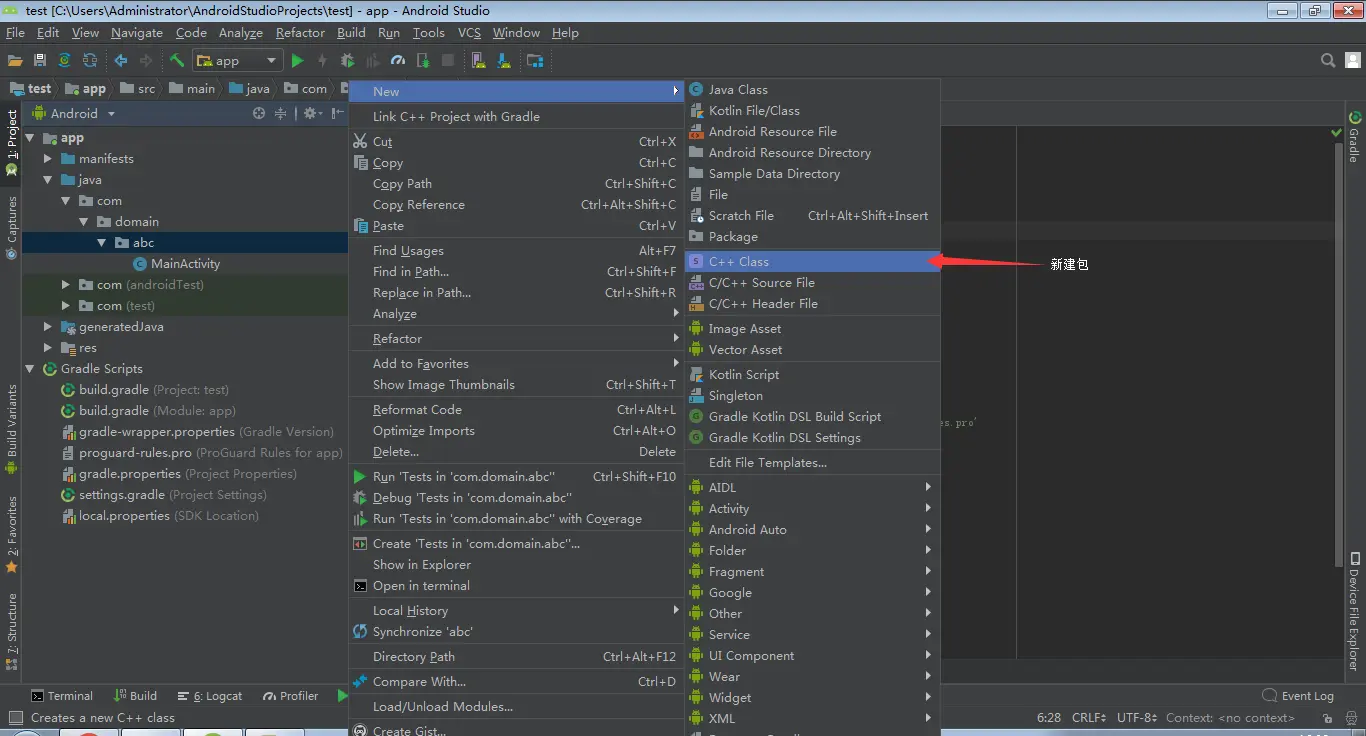Screen dimensions: 1366x736
Task: Choose Show in Explorer entry
Action: tap(515, 565)
